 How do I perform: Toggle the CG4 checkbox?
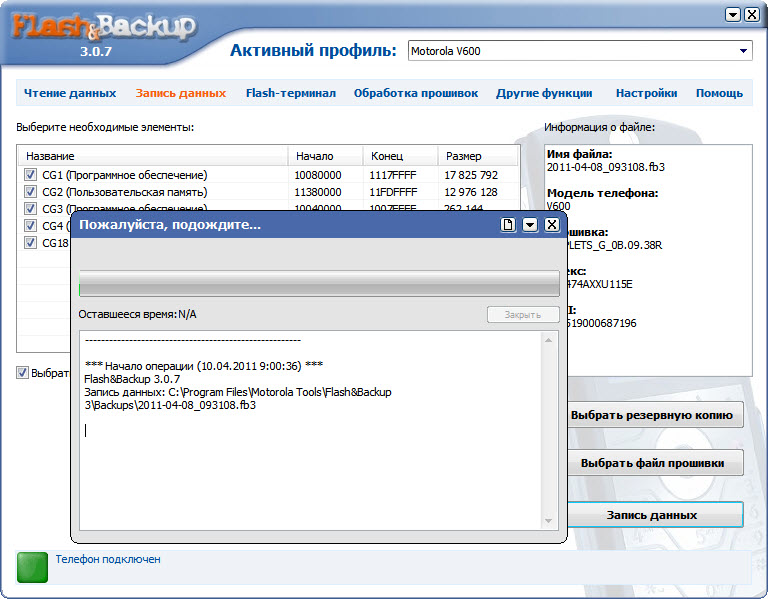(30, 225)
